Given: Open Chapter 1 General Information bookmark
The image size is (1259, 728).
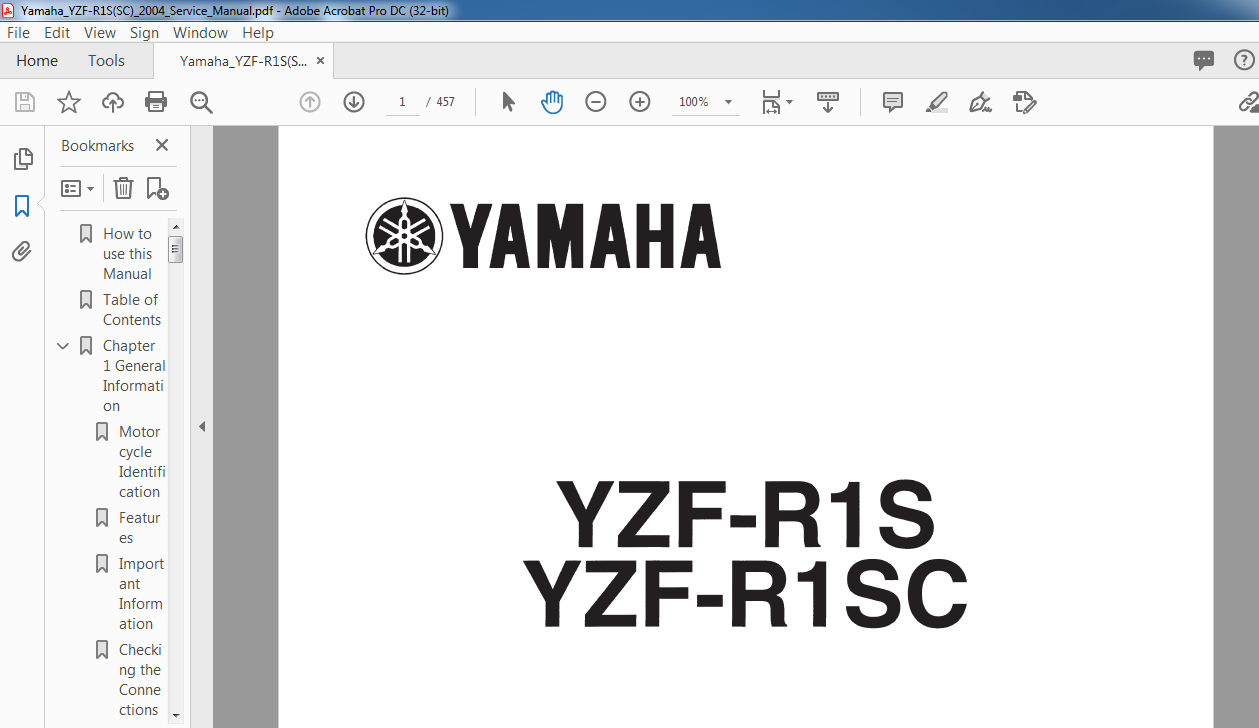Looking at the screenshot, I should click(134, 376).
